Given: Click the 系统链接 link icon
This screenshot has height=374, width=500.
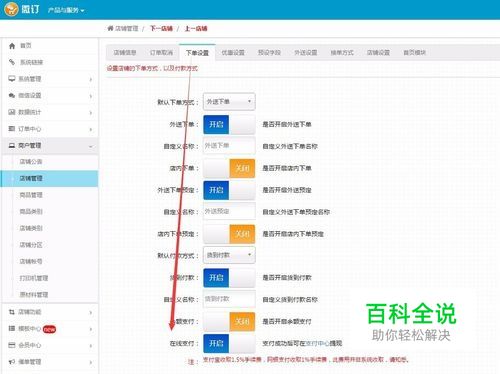Looking at the screenshot, I should 12,62.
